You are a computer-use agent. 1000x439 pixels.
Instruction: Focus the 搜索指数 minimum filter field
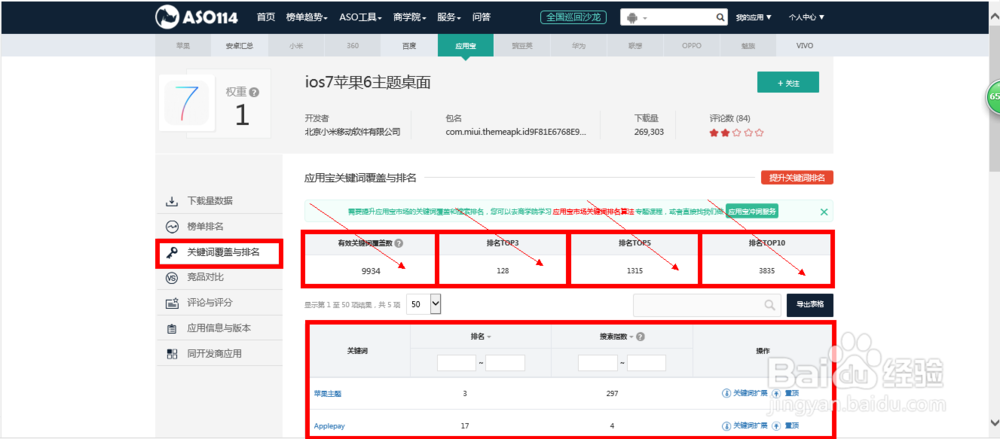[x=598, y=363]
